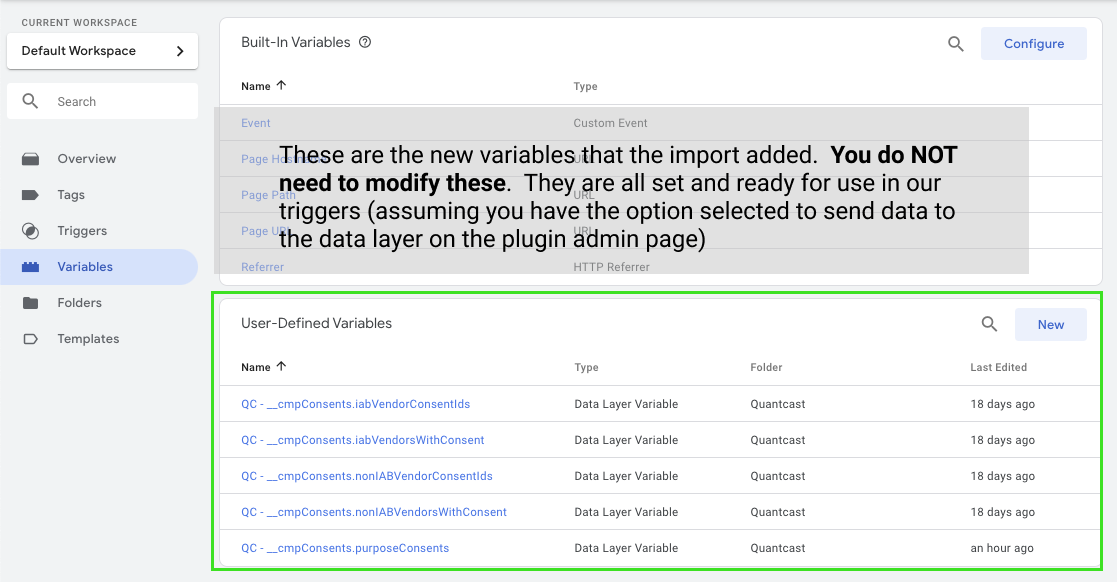The height and width of the screenshot is (582, 1117).
Task: Sort User-Defined Variables by Name
Action: (x=263, y=367)
